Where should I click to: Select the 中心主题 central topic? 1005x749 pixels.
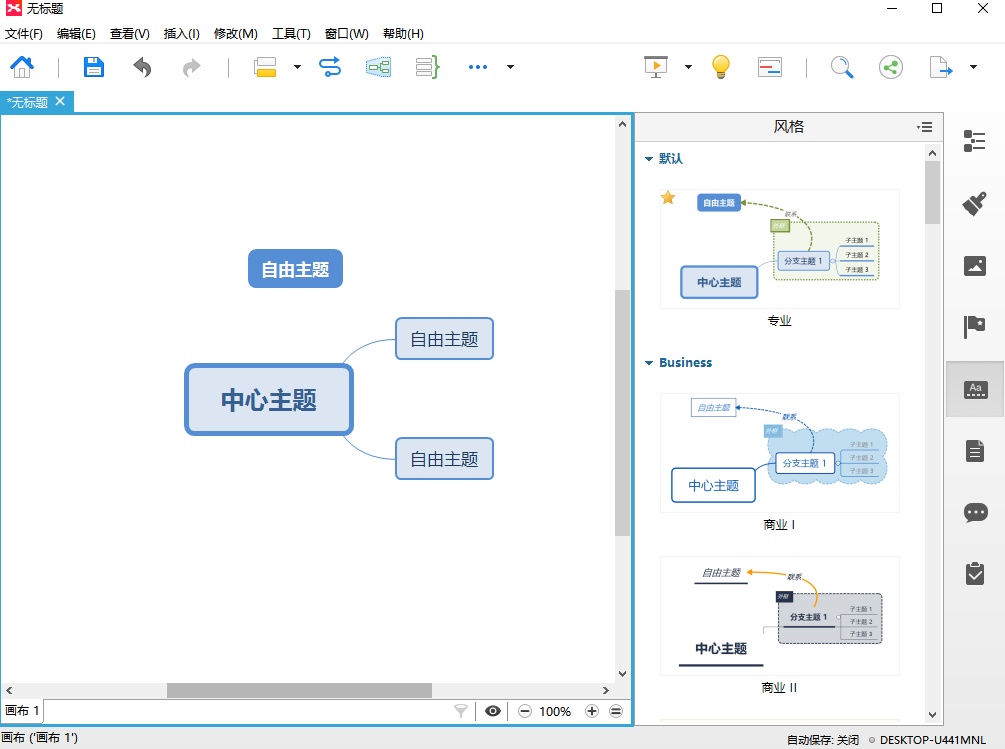[x=269, y=400]
